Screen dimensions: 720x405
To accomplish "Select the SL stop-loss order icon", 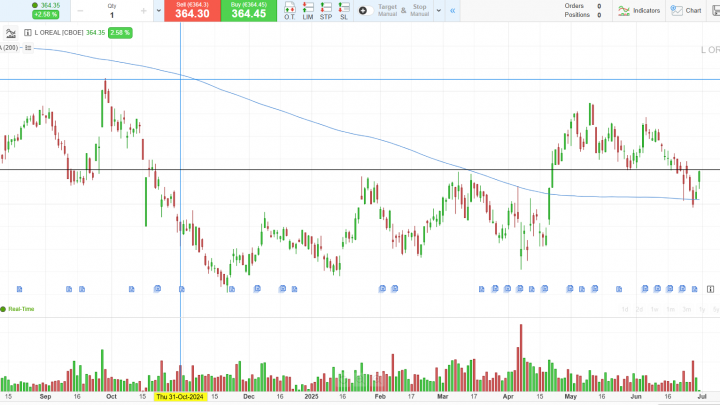I will (x=344, y=12).
